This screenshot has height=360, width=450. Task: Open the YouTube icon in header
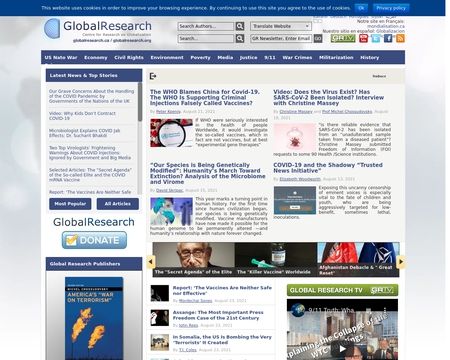(x=363, y=38)
